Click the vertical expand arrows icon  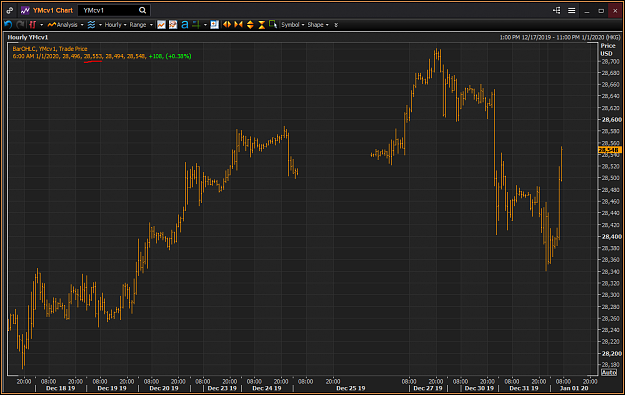[250, 25]
